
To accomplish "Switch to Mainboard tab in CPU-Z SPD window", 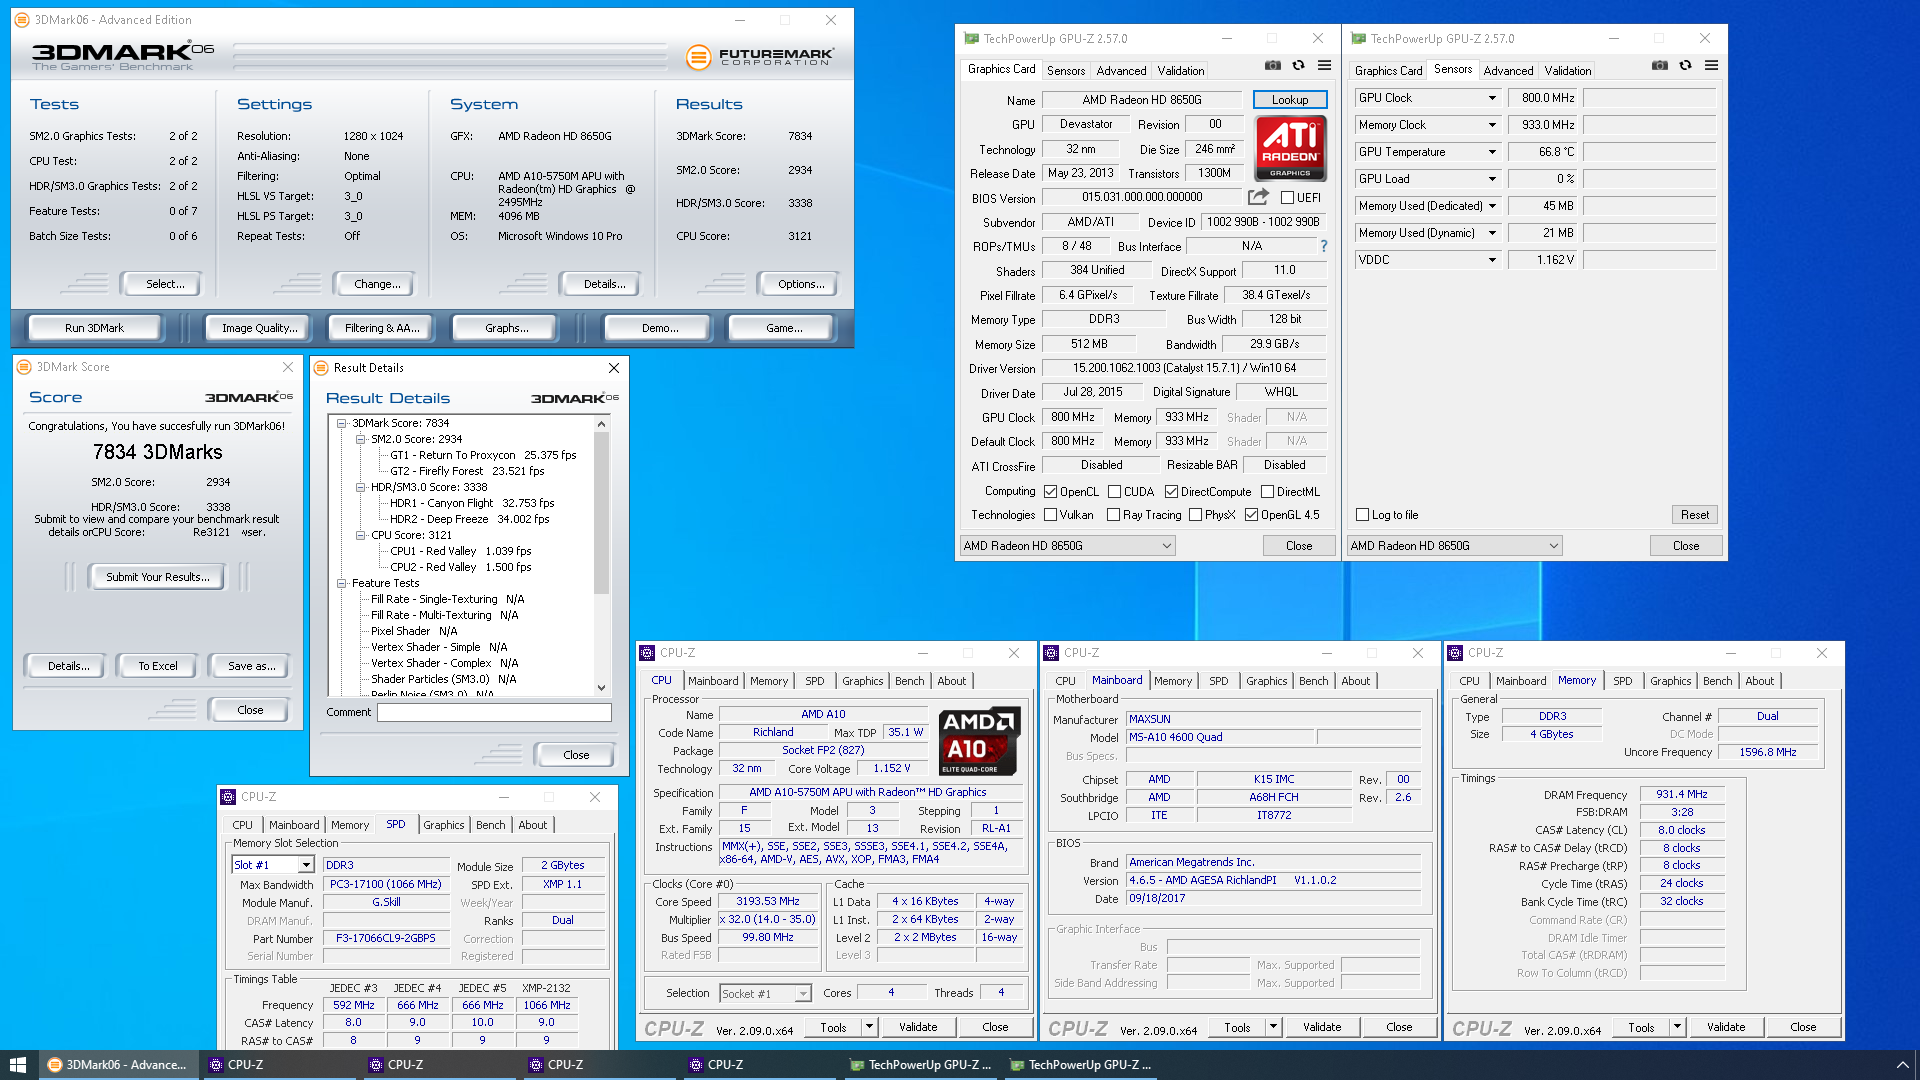I will 294,825.
